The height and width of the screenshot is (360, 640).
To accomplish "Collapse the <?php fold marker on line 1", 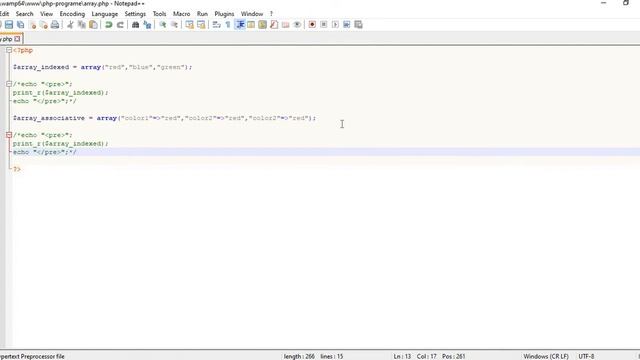I will [x=9, y=50].
